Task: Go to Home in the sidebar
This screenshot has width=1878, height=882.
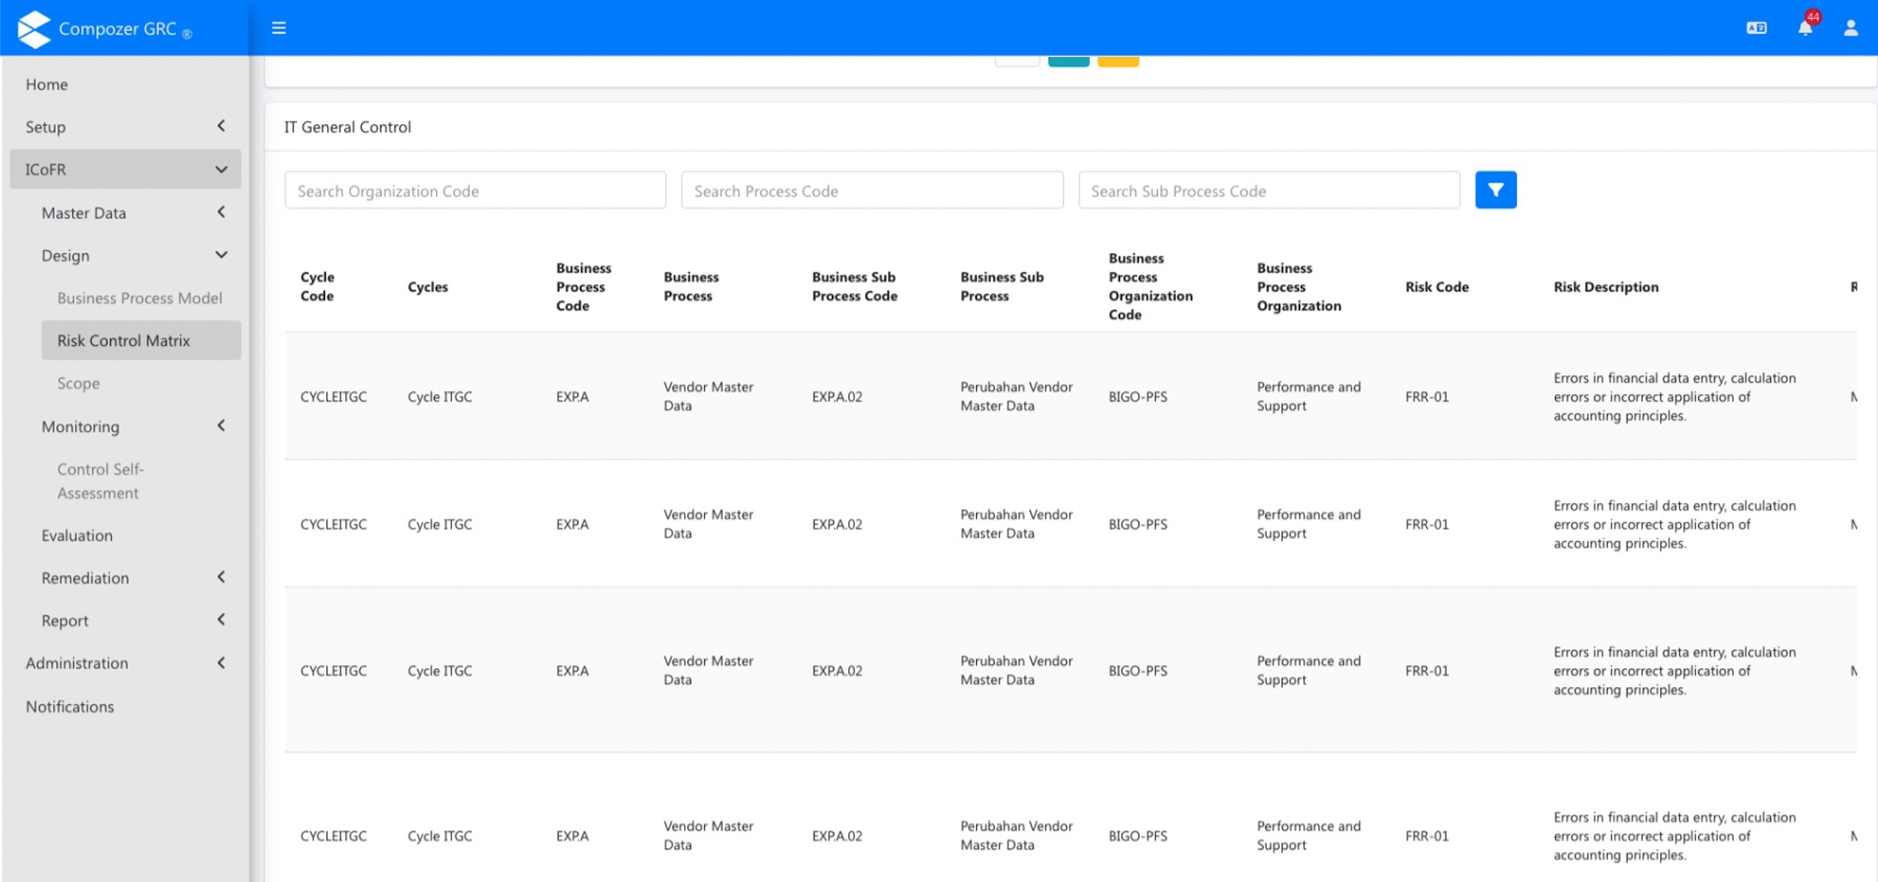Action: click(x=47, y=84)
